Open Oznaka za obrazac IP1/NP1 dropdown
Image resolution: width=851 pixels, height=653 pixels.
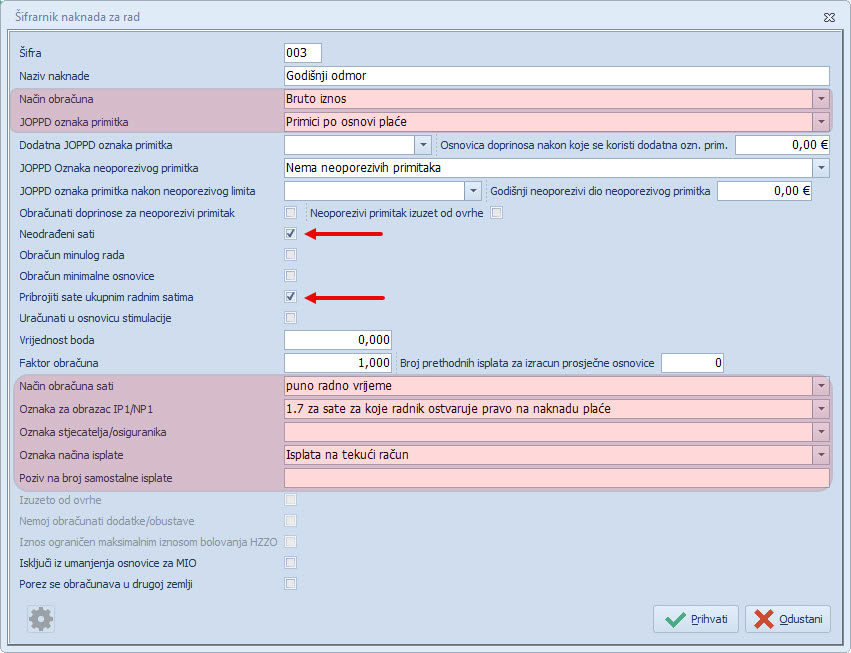point(821,409)
